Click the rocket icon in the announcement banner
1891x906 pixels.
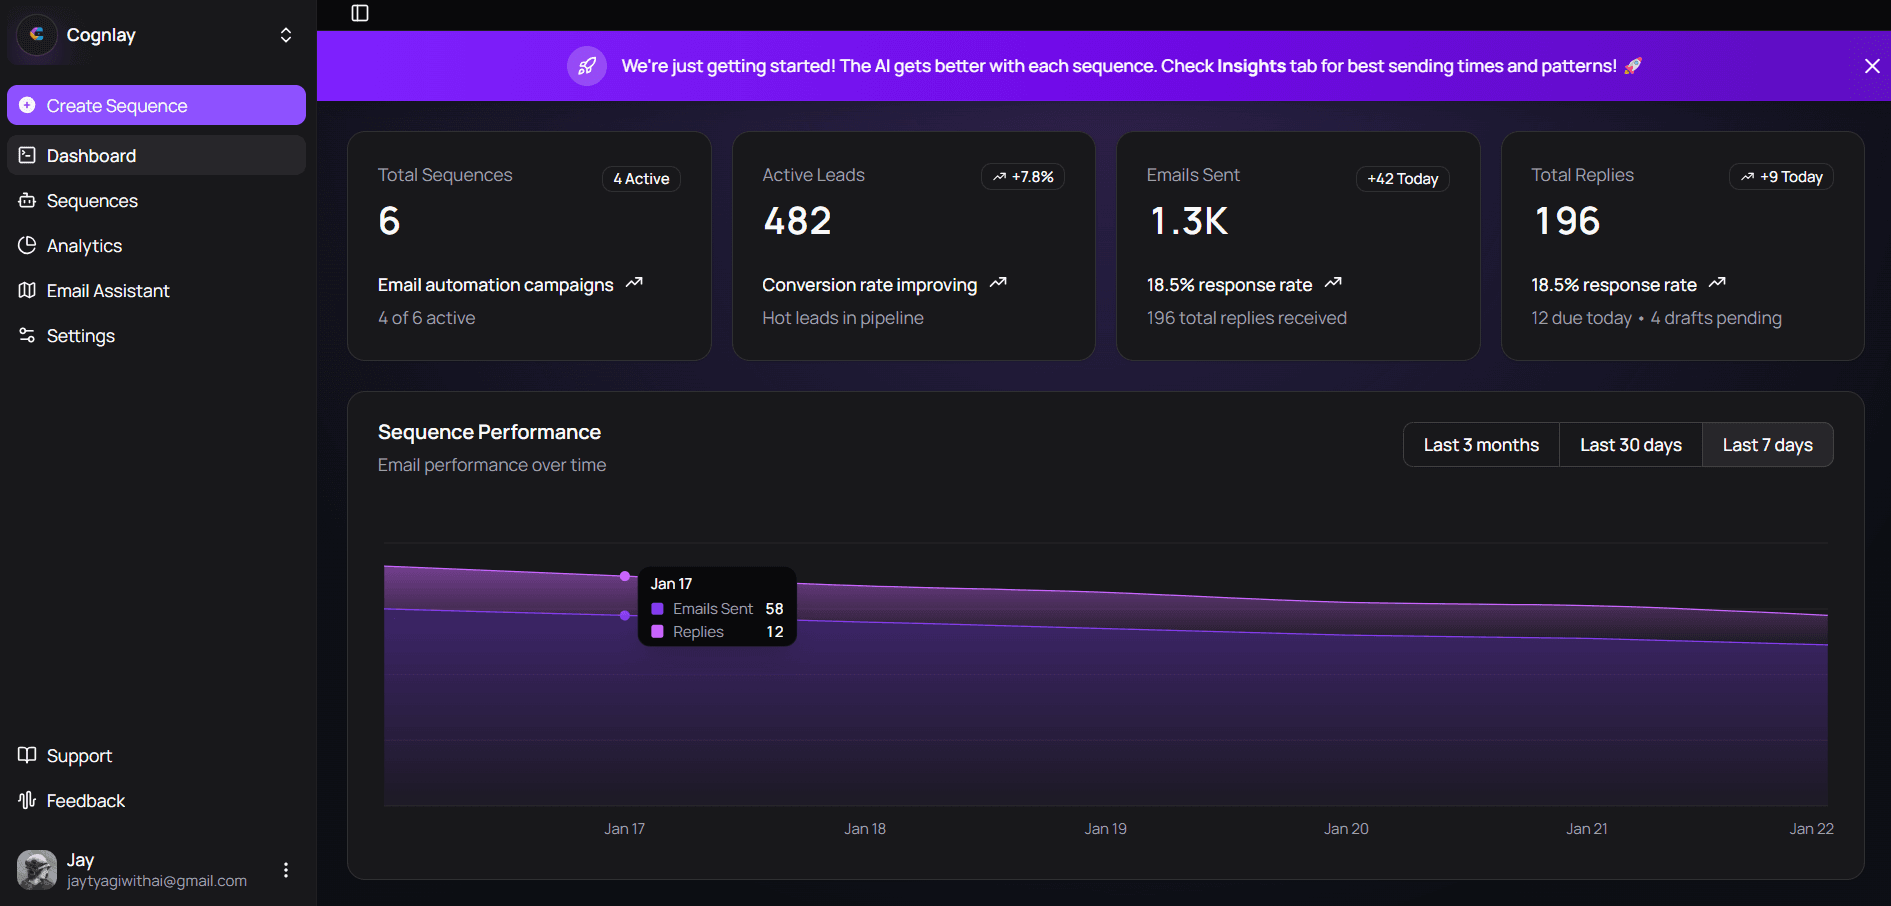click(x=587, y=66)
